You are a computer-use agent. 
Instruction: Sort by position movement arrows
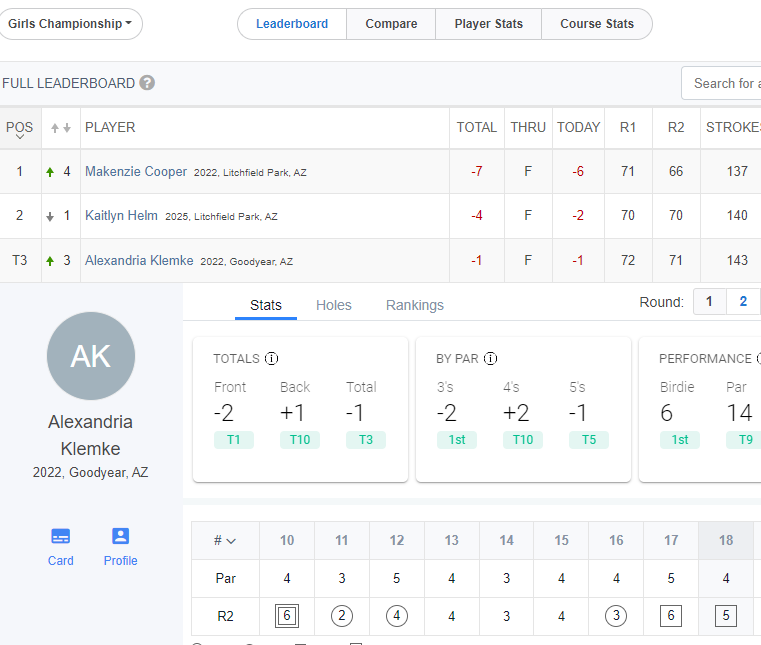[x=61, y=128]
